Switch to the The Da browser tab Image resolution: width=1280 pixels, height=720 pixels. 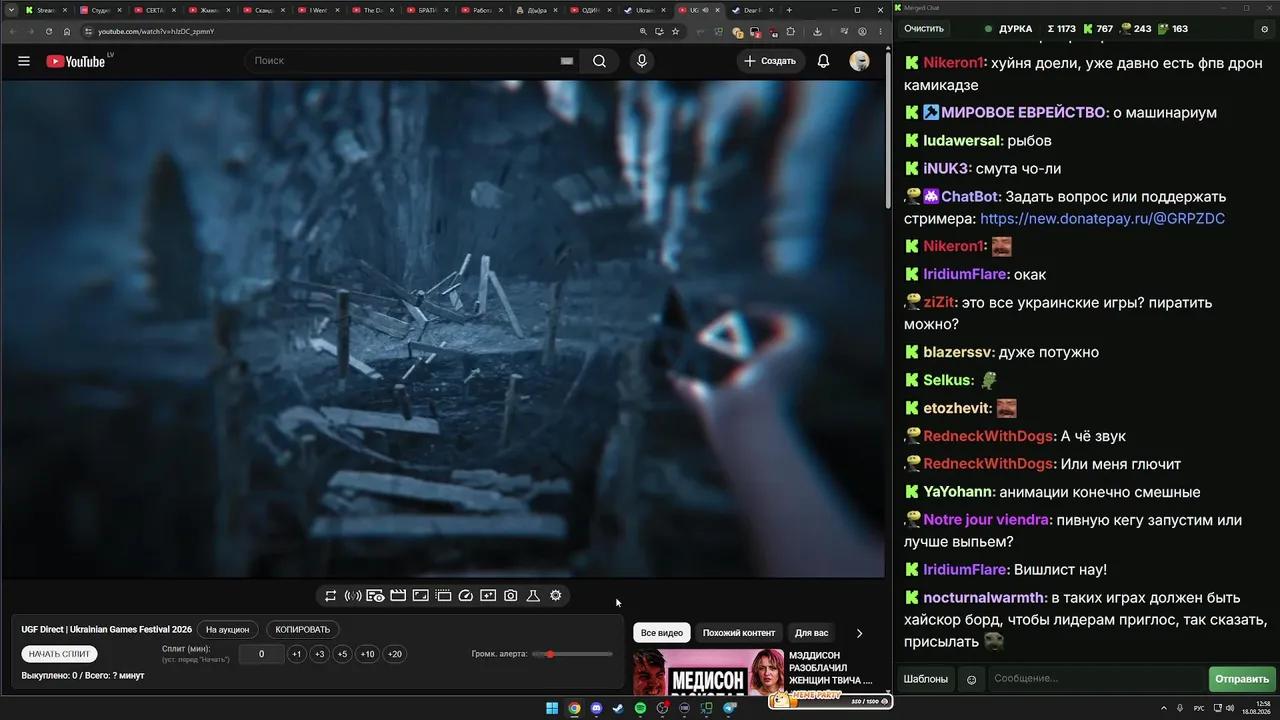[372, 10]
